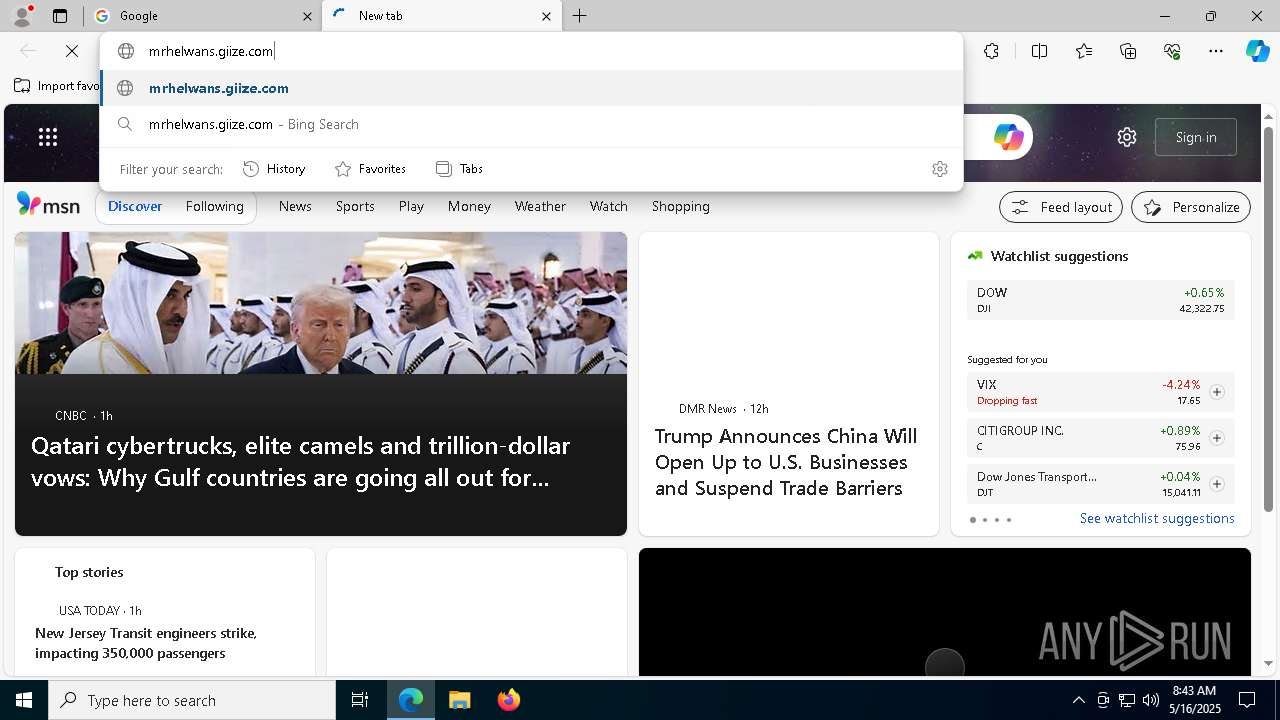
Task: Open the Watch category
Action: (x=608, y=206)
